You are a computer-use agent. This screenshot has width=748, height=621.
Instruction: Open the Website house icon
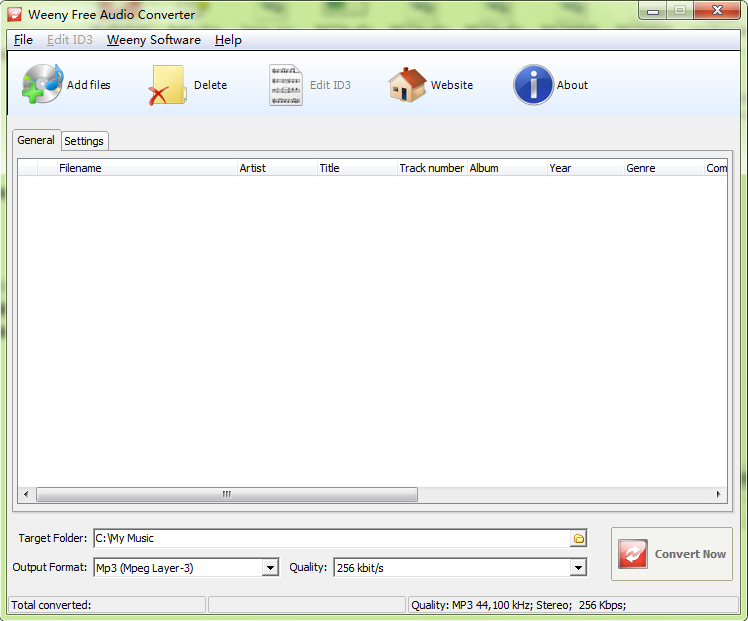(407, 84)
